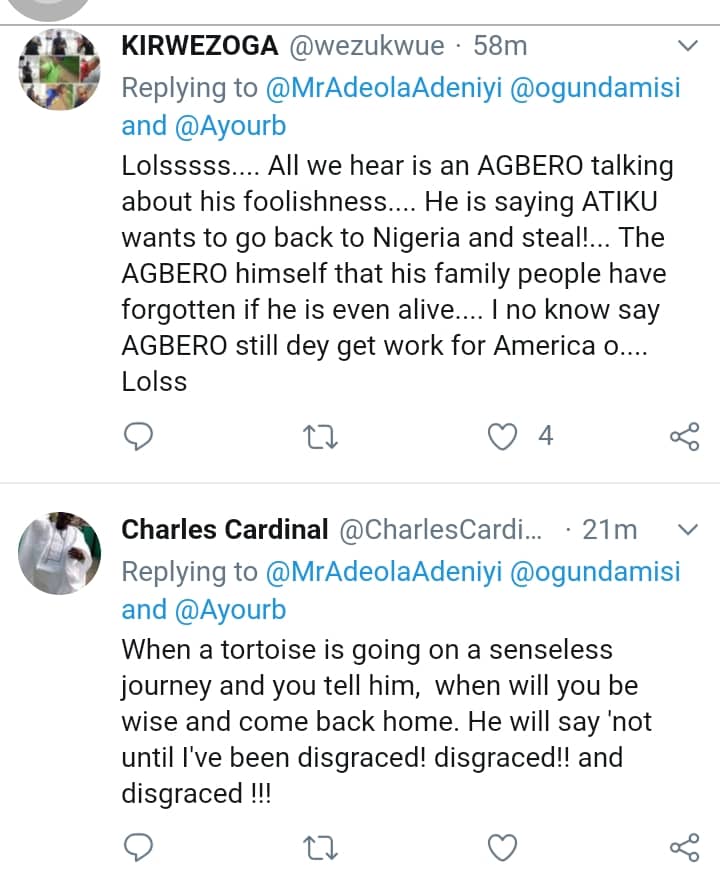720x869 pixels.
Task: Reply to KIRWEZOGA's tweet
Action: [x=138, y=436]
